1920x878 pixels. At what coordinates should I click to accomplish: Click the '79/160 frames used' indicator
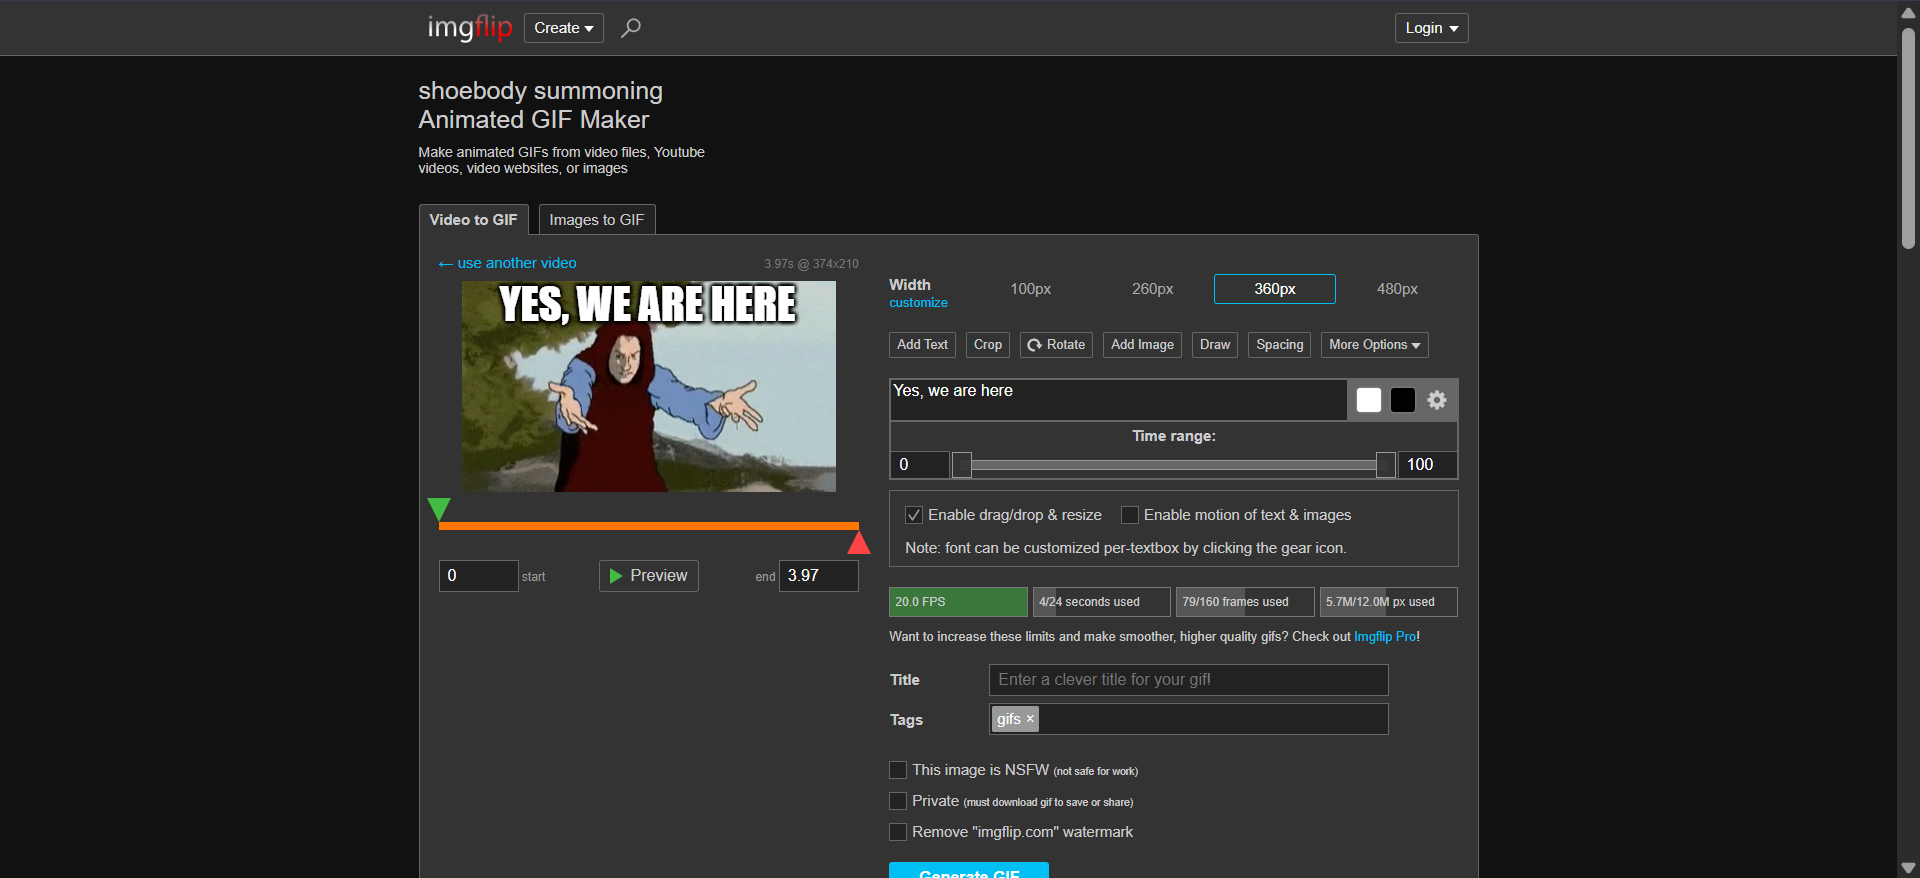click(1245, 602)
